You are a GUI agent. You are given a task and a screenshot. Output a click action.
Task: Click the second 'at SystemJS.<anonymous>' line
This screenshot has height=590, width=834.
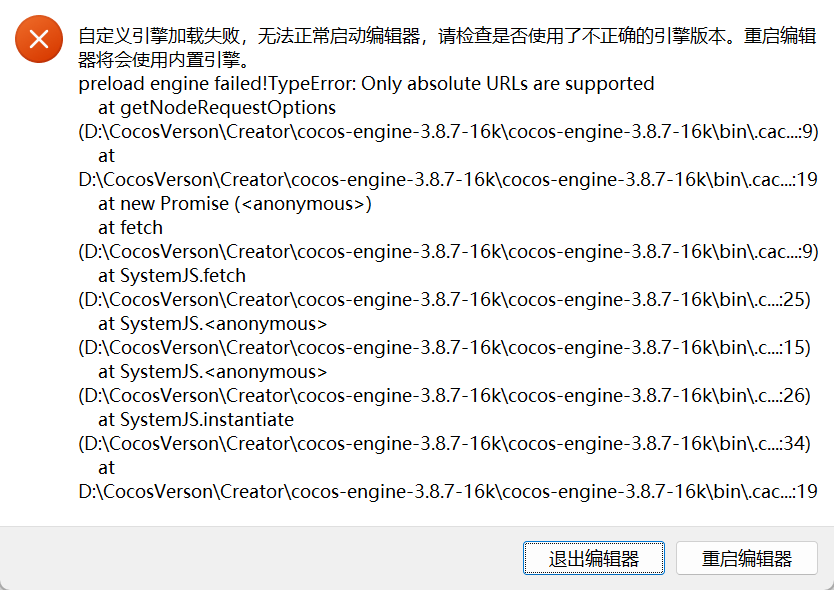(x=212, y=372)
